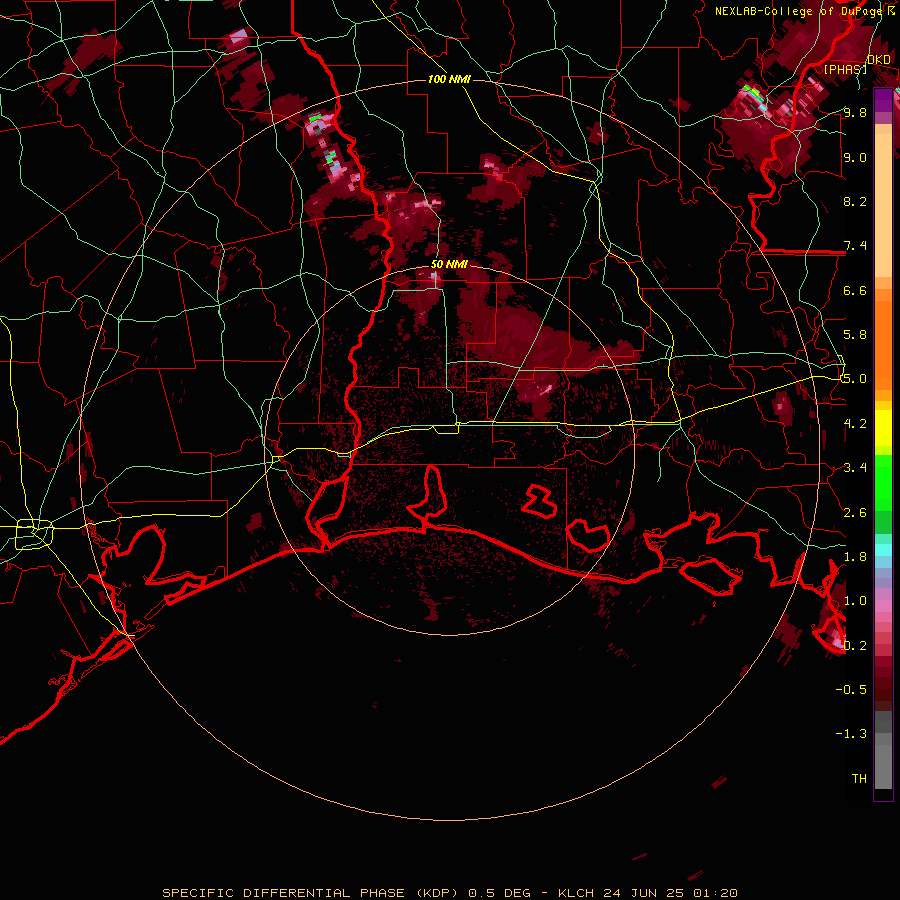Viewport: 900px width, 900px height.
Task: Pick the orange color bar segment
Action: pyautogui.click(x=883, y=346)
